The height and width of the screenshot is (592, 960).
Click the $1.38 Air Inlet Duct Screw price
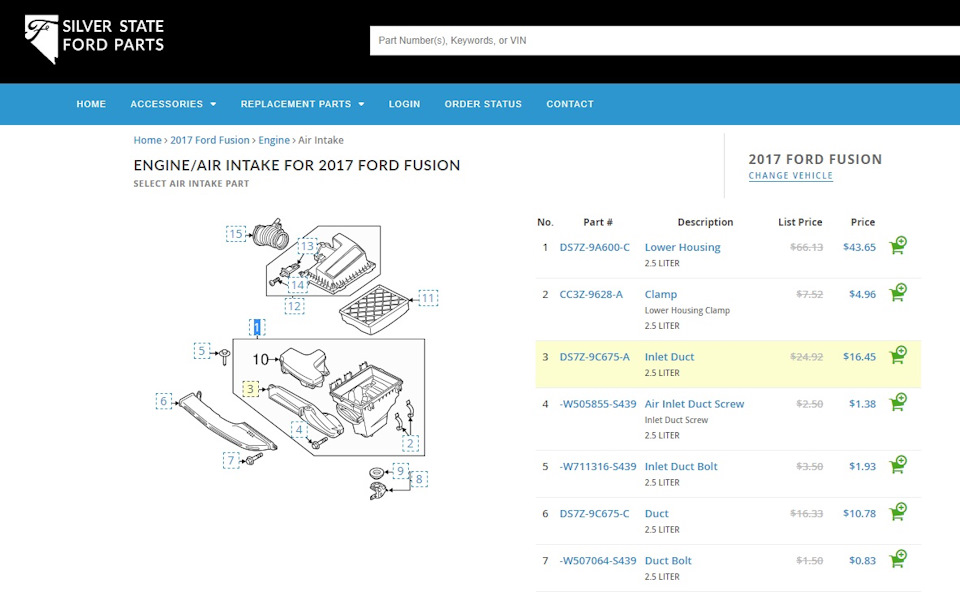click(863, 404)
